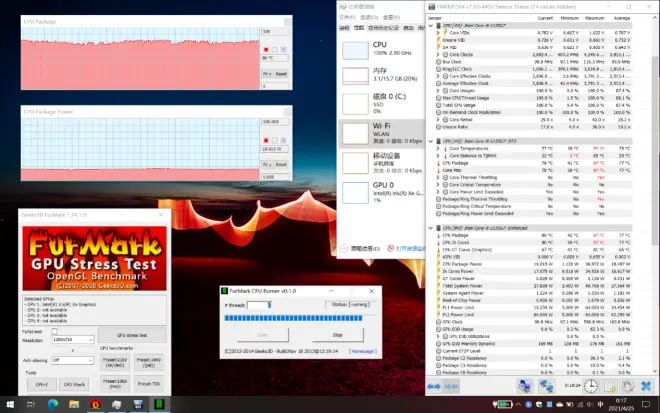Select GPU 0 in Task Manager list
The width and height of the screenshot is (660, 413).
coord(381,192)
